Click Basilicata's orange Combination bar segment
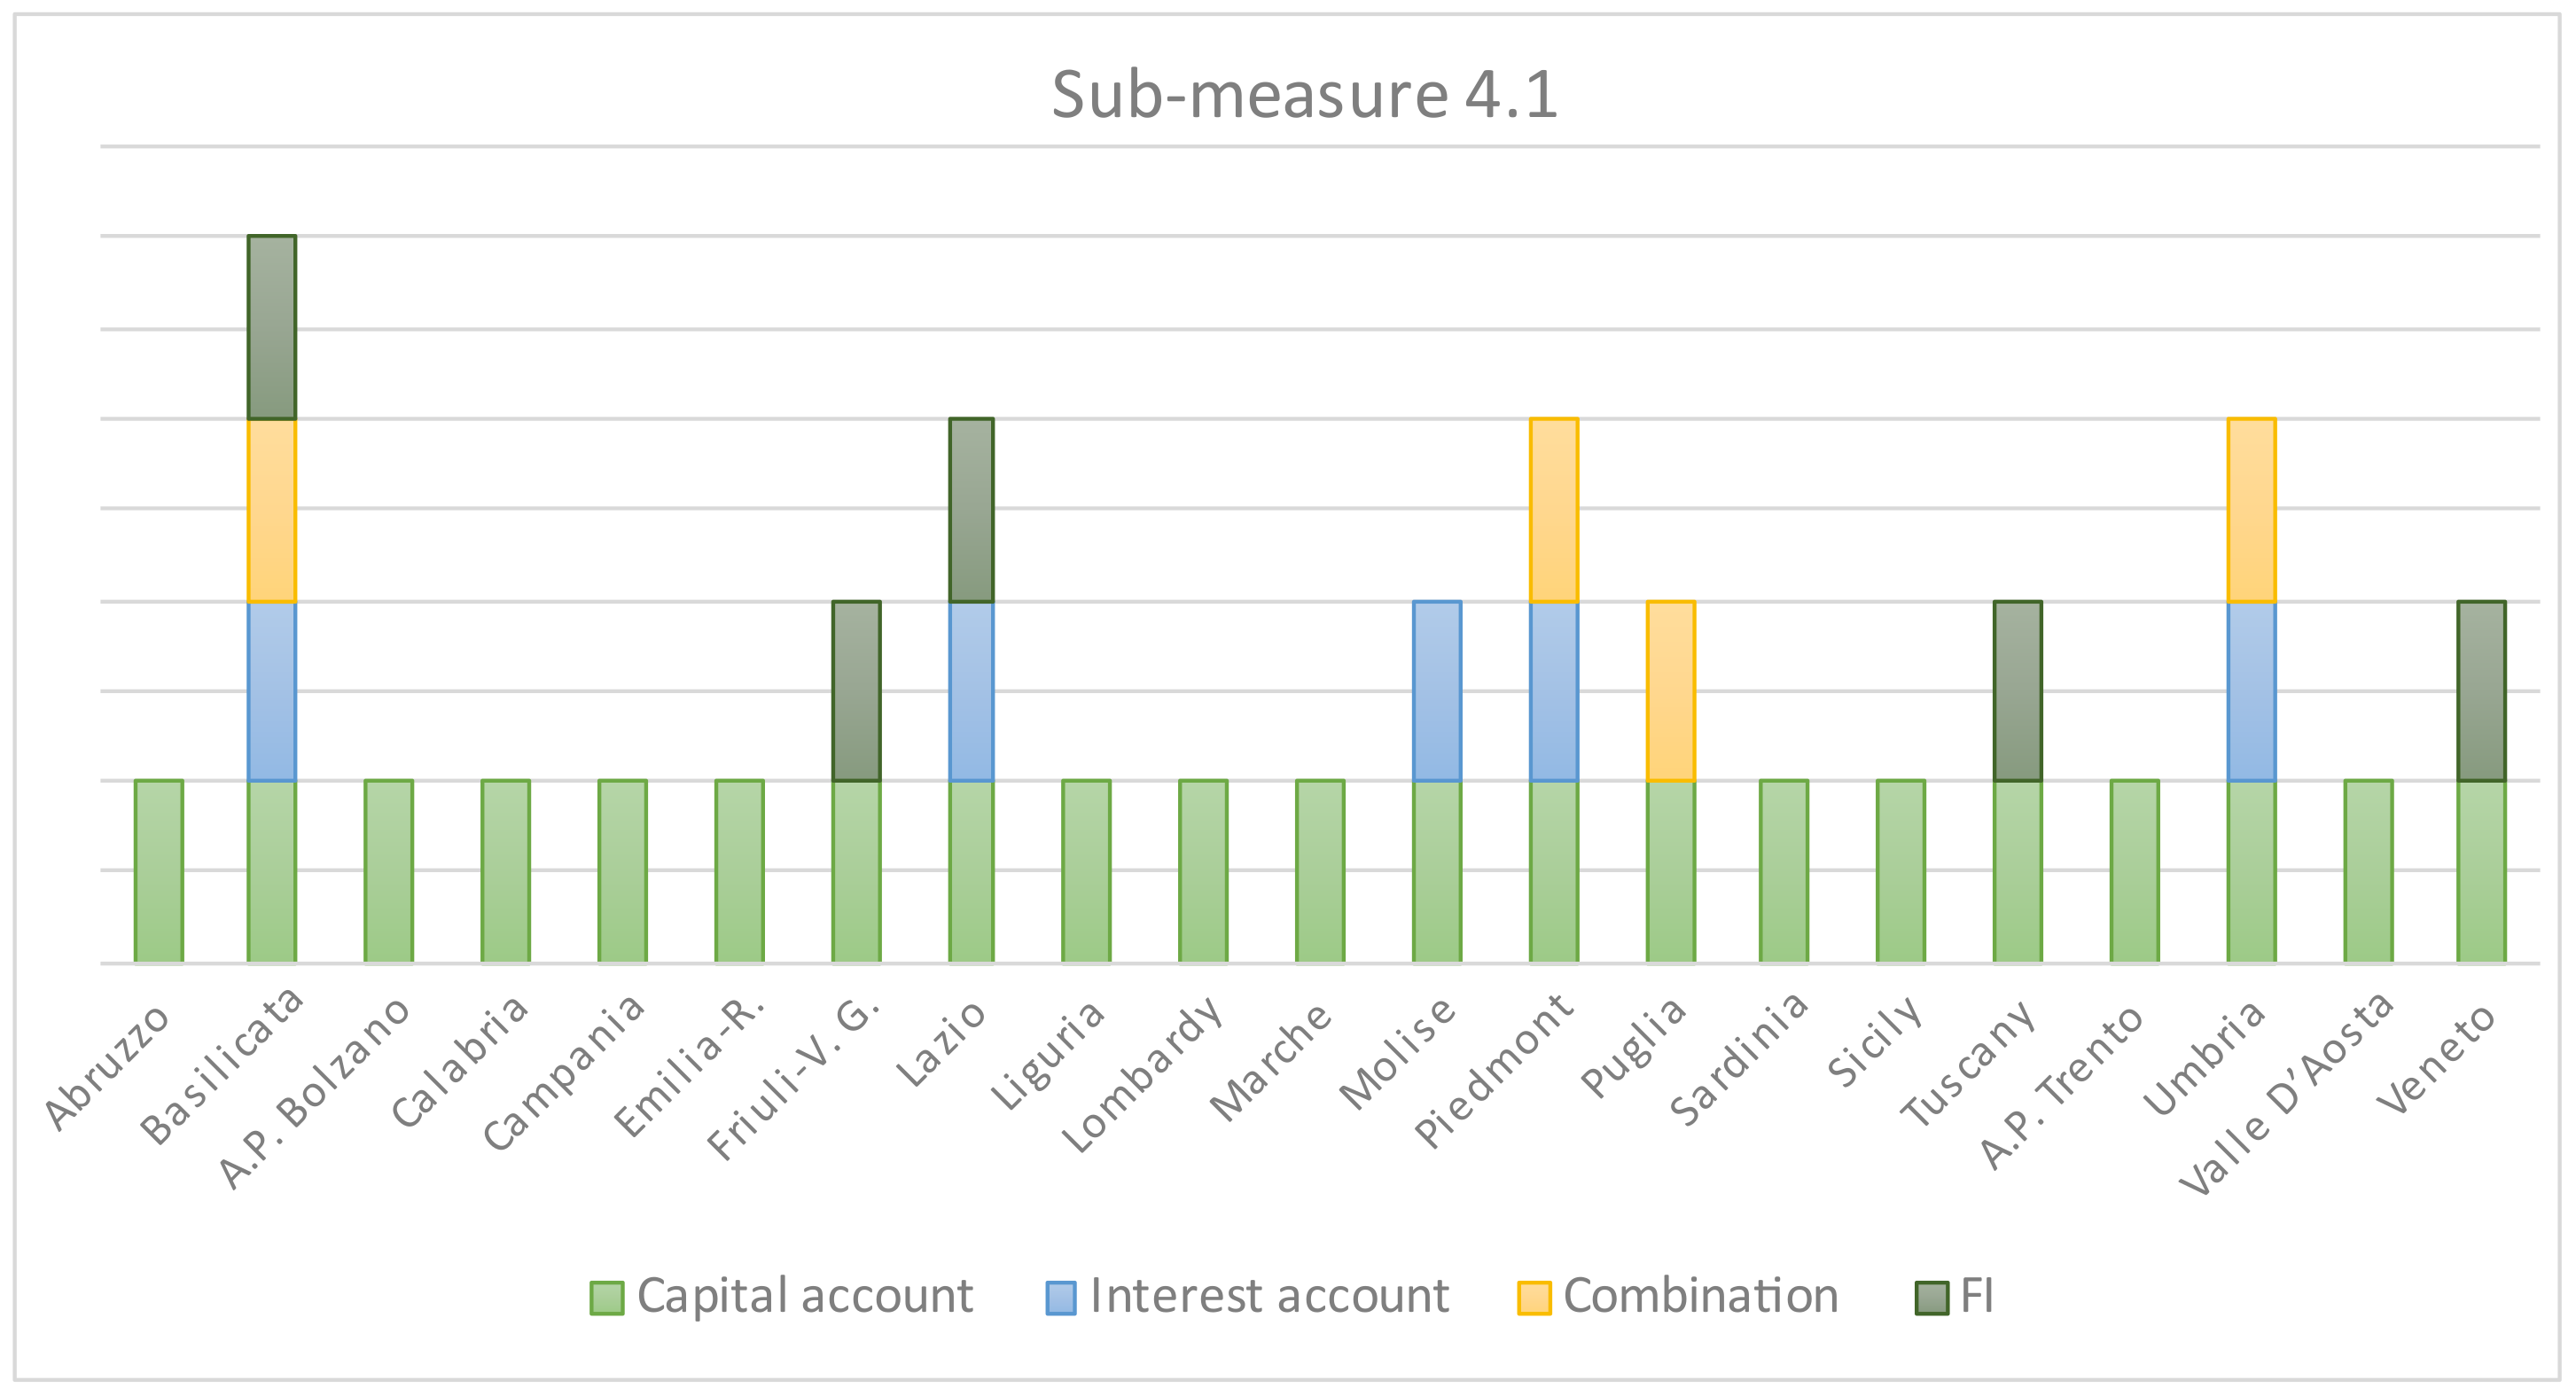This screenshot has height=1396, width=2576. pyautogui.click(x=272, y=510)
